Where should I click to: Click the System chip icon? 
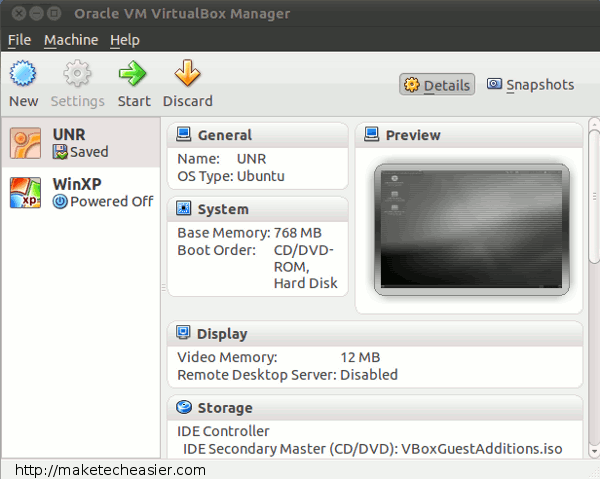click(x=184, y=209)
